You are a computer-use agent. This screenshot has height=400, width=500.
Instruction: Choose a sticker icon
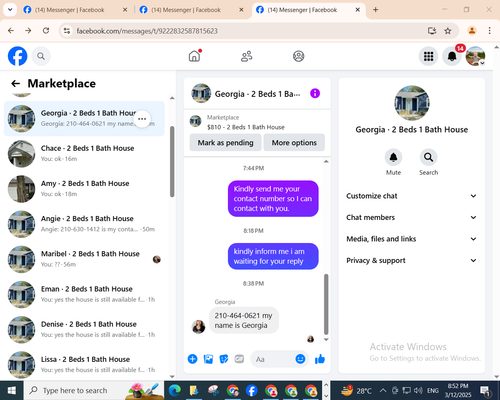pos(224,359)
